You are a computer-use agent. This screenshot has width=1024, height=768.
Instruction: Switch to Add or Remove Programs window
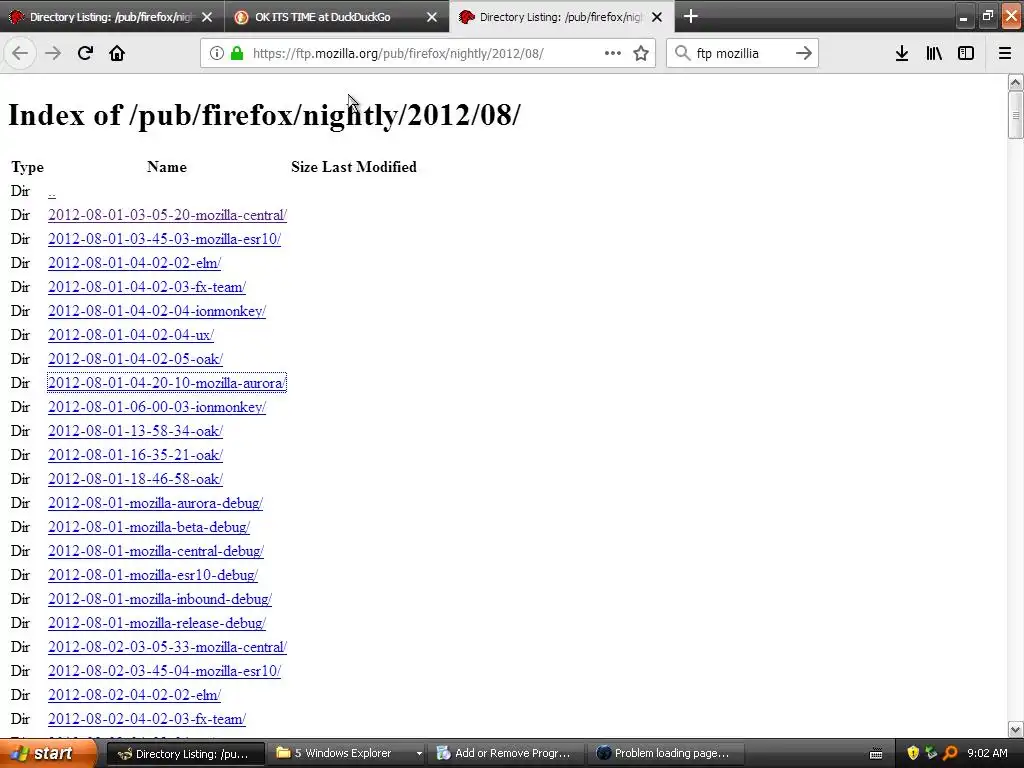507,754
